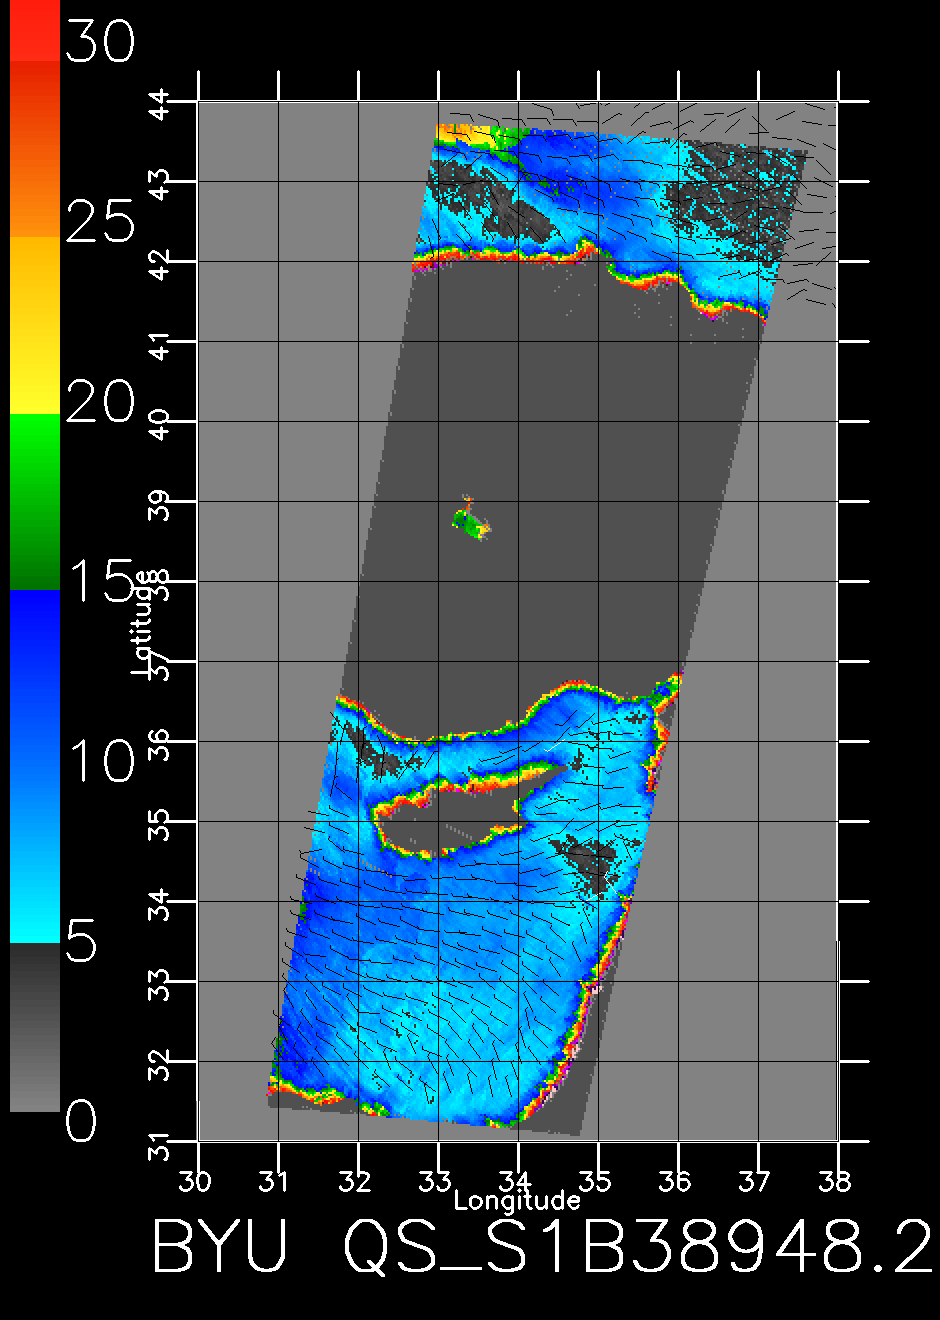Click latitude tick label "36"
Viewport: 940px width, 1320px height.
(161, 743)
